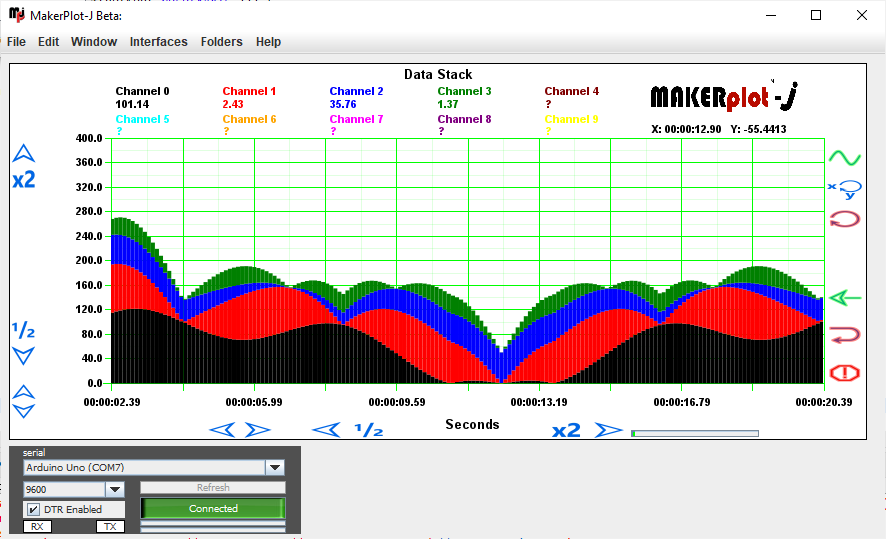The image size is (886, 539).
Task: Open the 9600 baud rate dropdown
Action: (x=115, y=489)
